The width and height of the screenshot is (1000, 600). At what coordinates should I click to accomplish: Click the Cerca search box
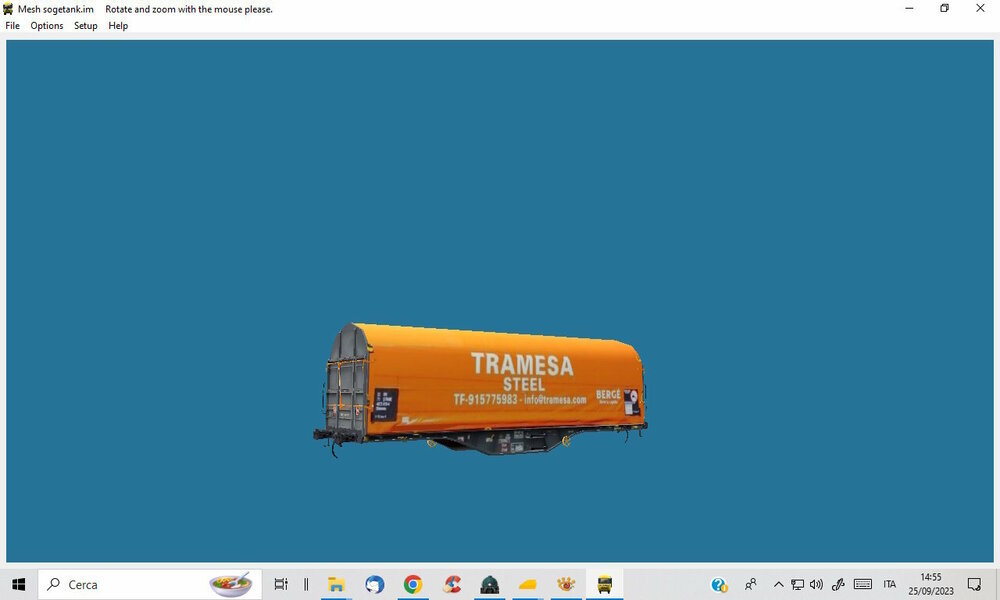tap(150, 584)
